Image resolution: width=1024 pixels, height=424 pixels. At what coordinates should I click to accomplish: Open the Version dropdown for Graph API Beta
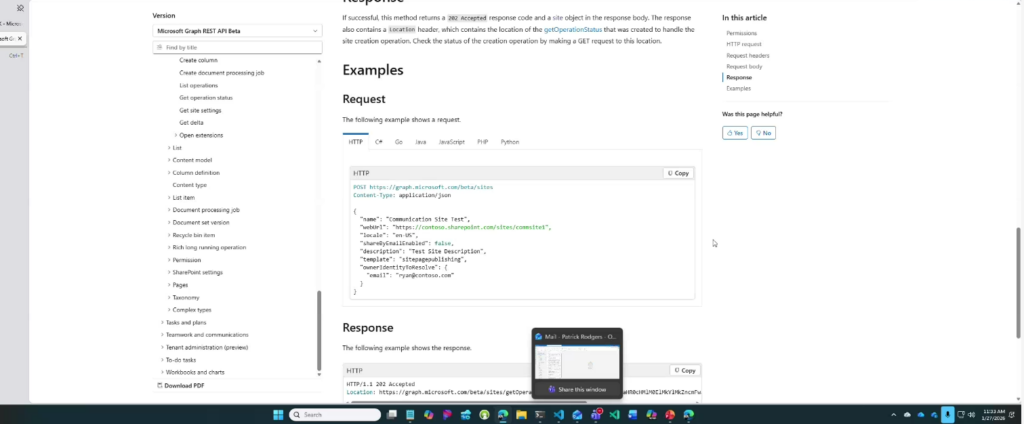(x=237, y=31)
